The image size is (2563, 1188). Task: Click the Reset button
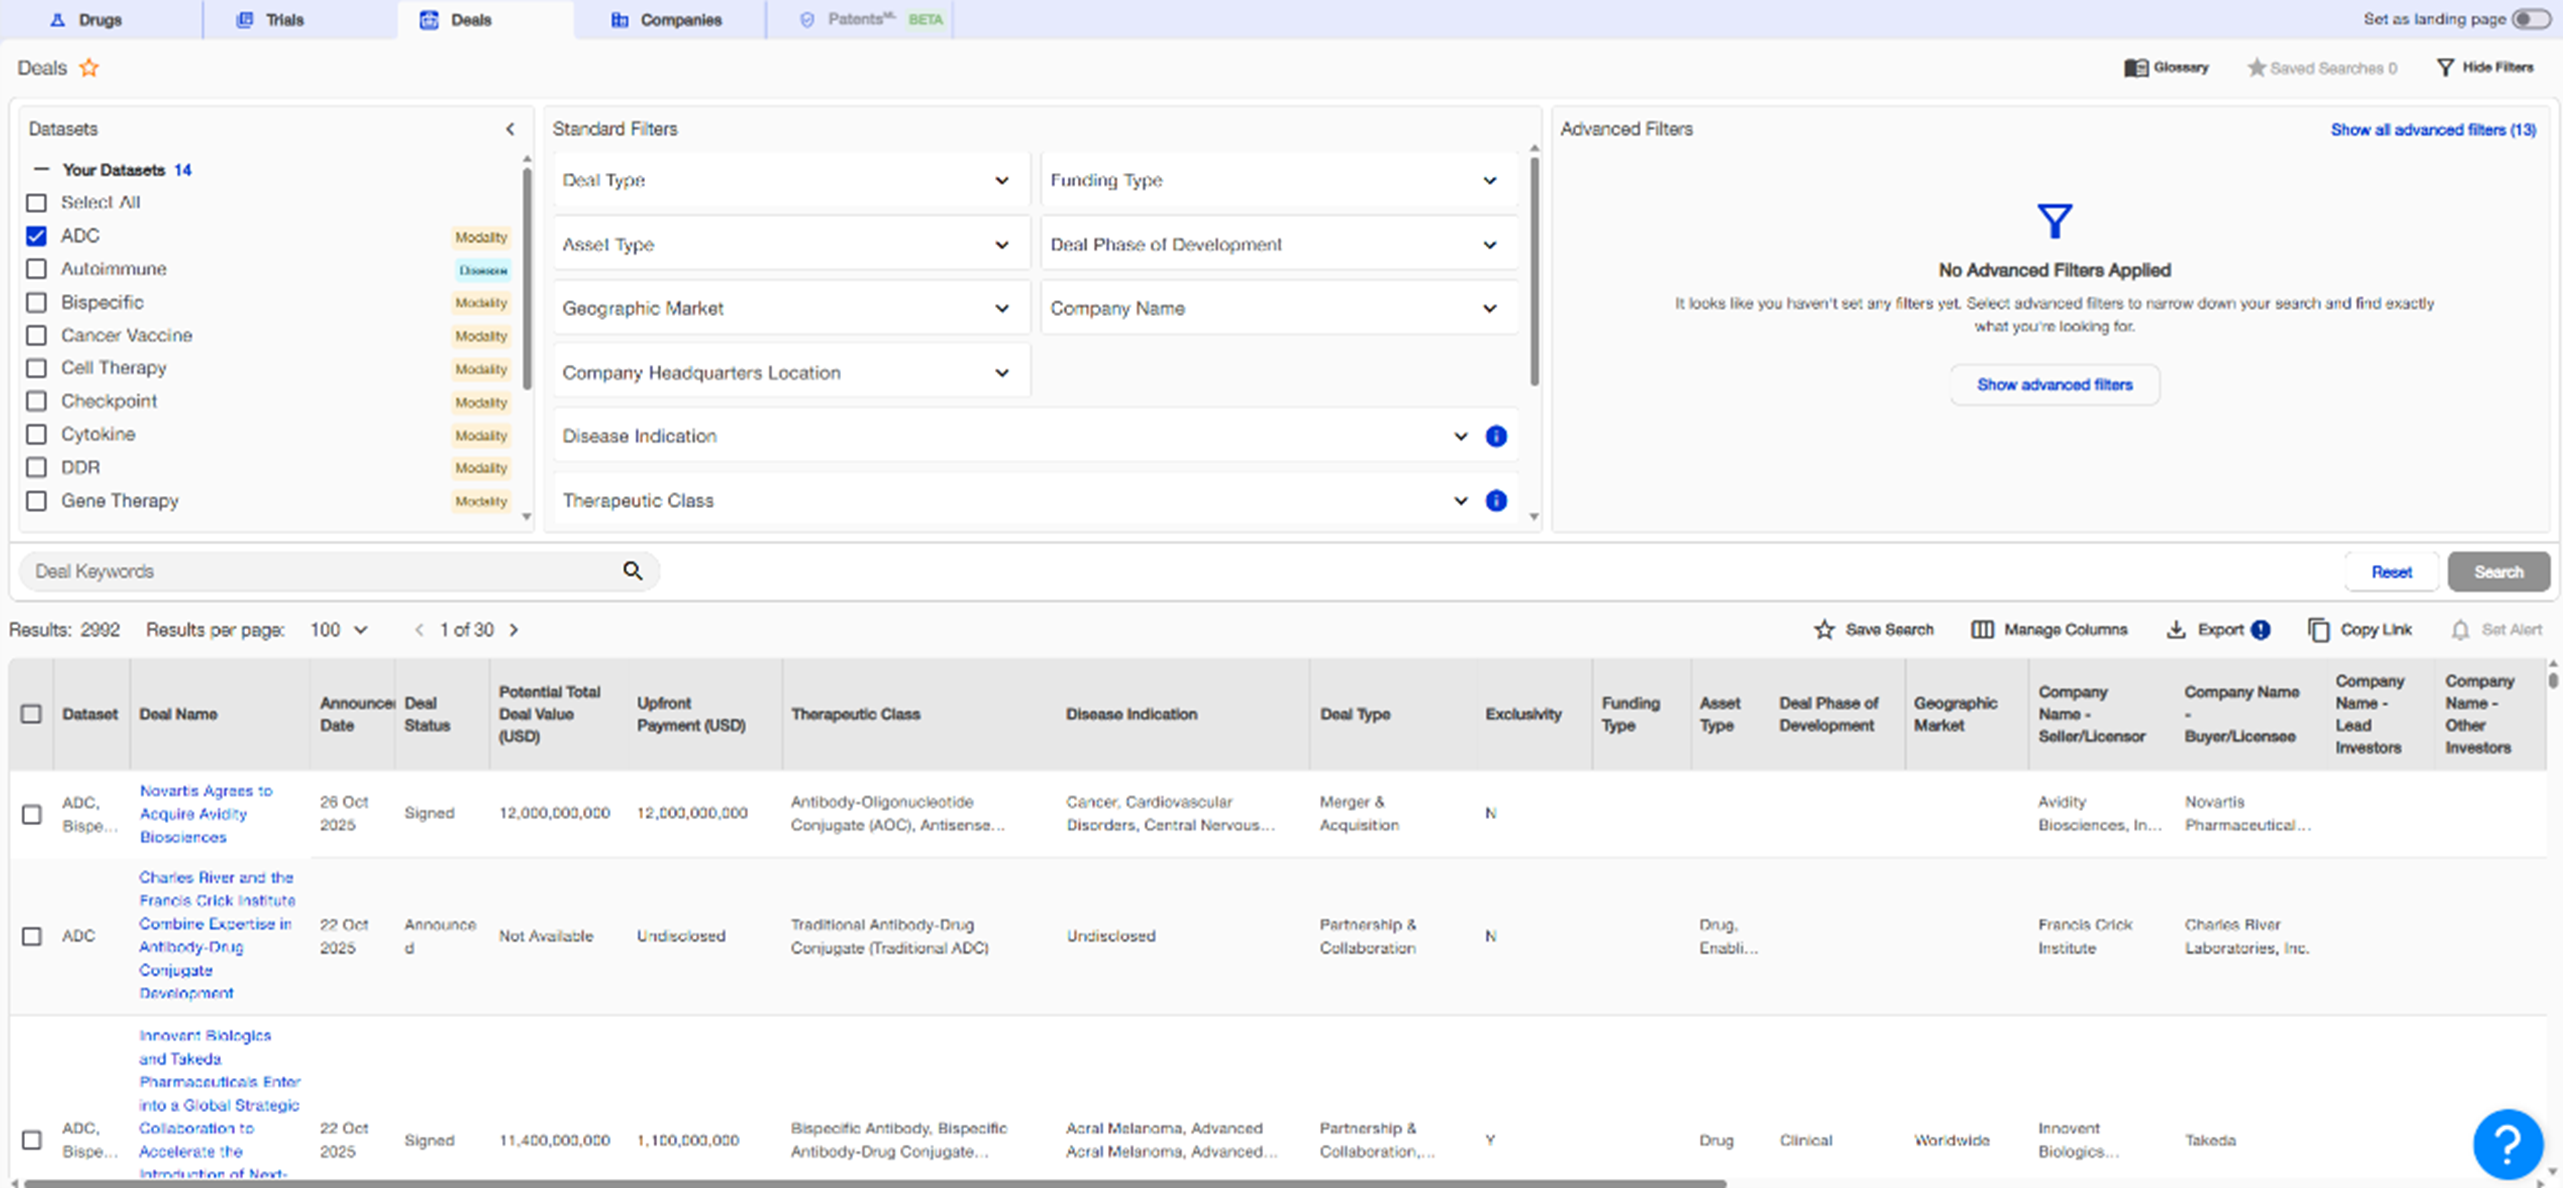pos(2390,572)
